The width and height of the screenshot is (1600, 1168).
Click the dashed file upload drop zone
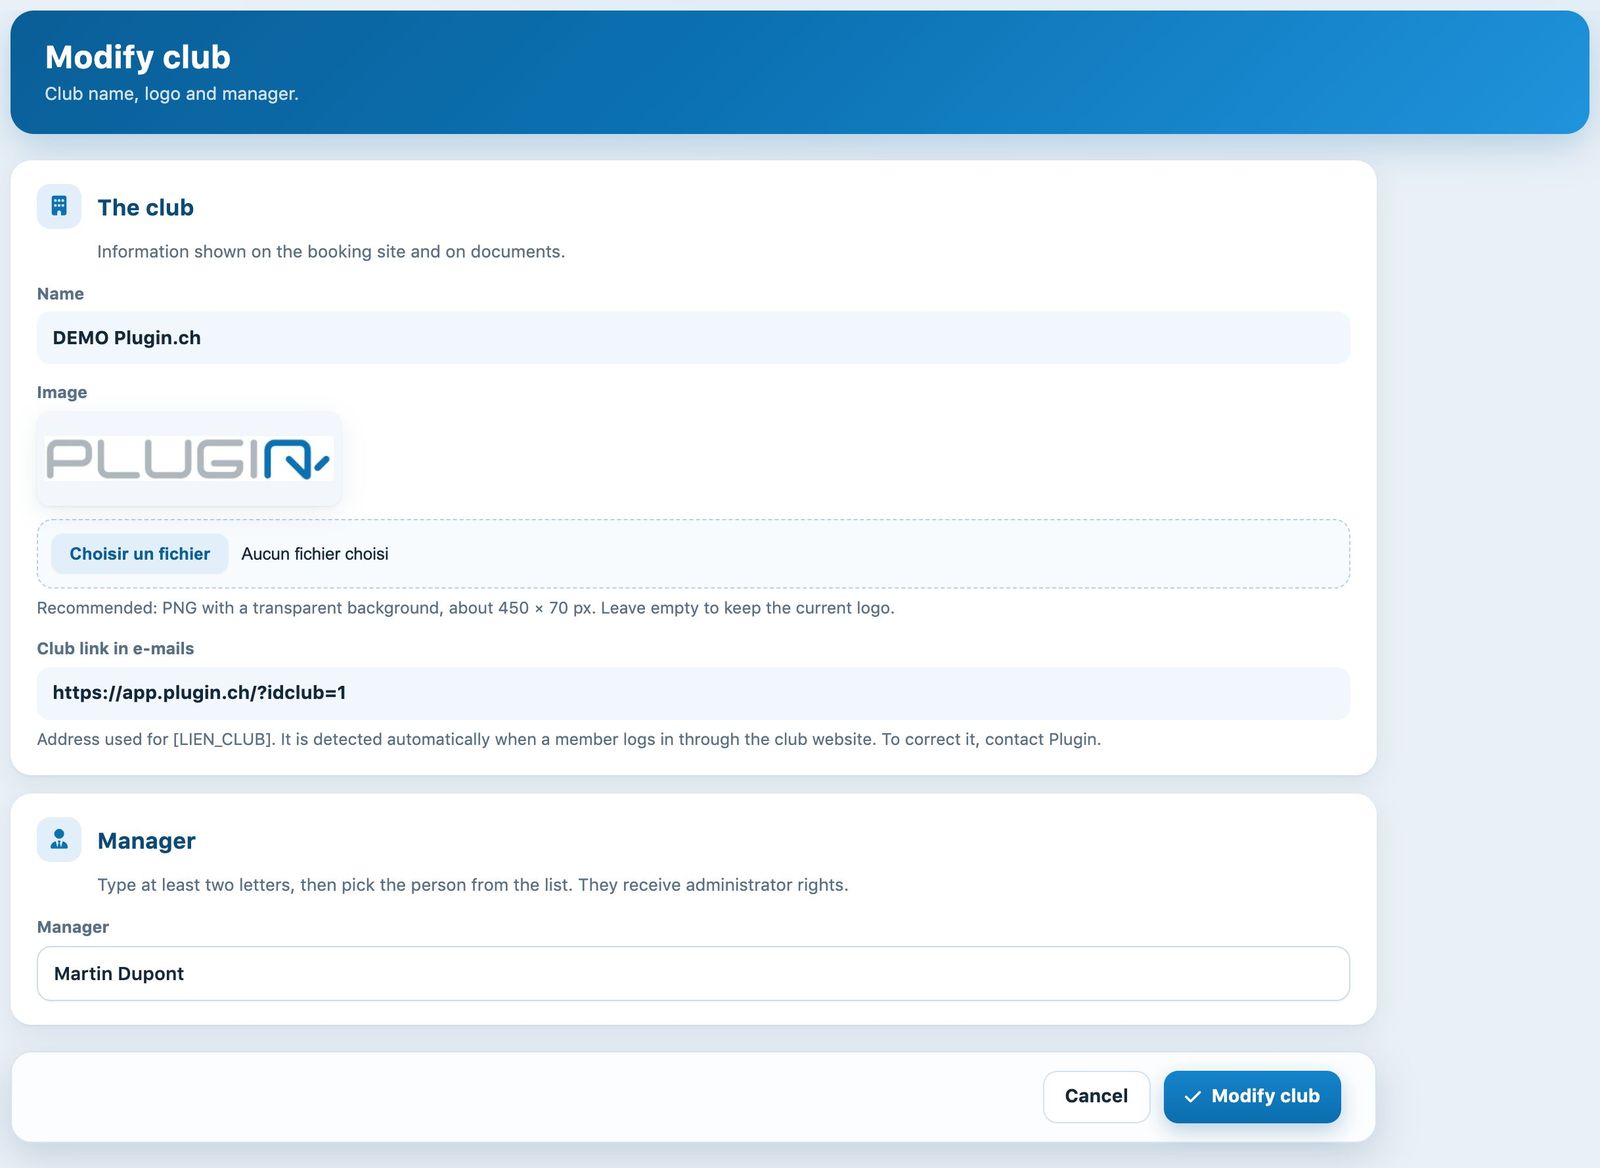(693, 554)
